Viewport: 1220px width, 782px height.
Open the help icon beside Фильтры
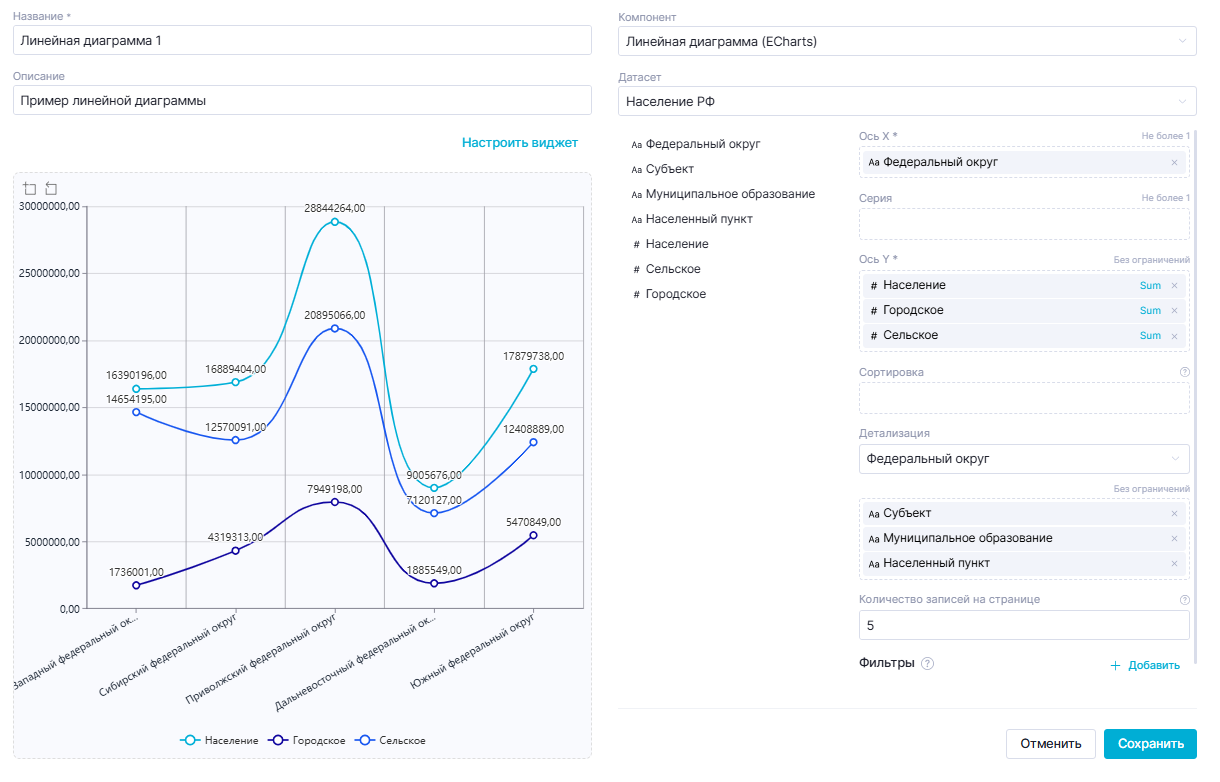tap(927, 663)
